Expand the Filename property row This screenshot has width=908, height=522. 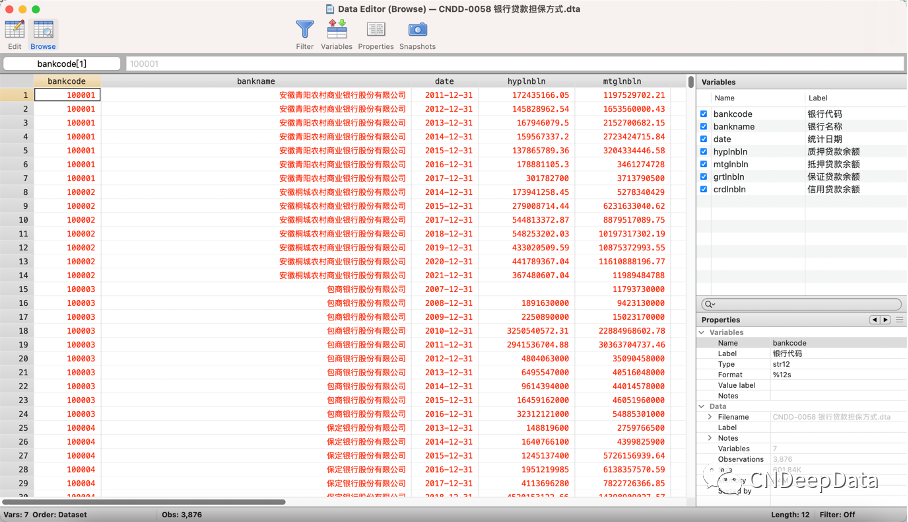(710, 417)
